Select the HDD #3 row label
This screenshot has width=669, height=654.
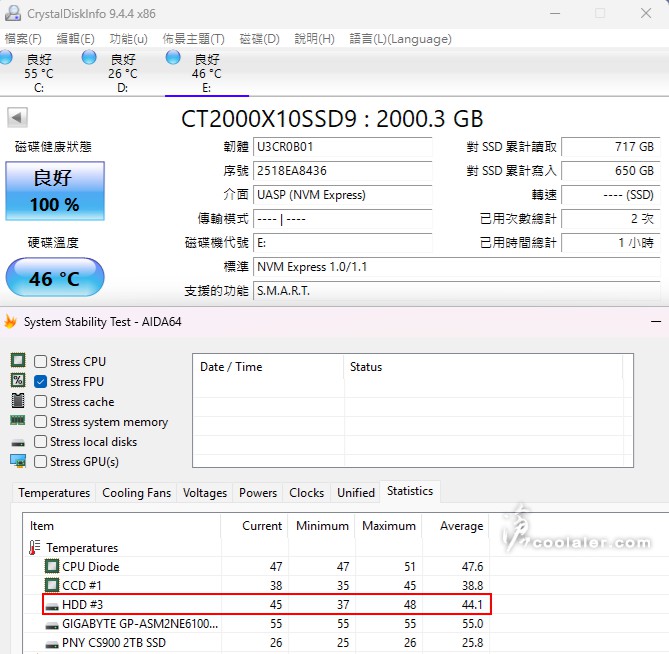[82, 605]
